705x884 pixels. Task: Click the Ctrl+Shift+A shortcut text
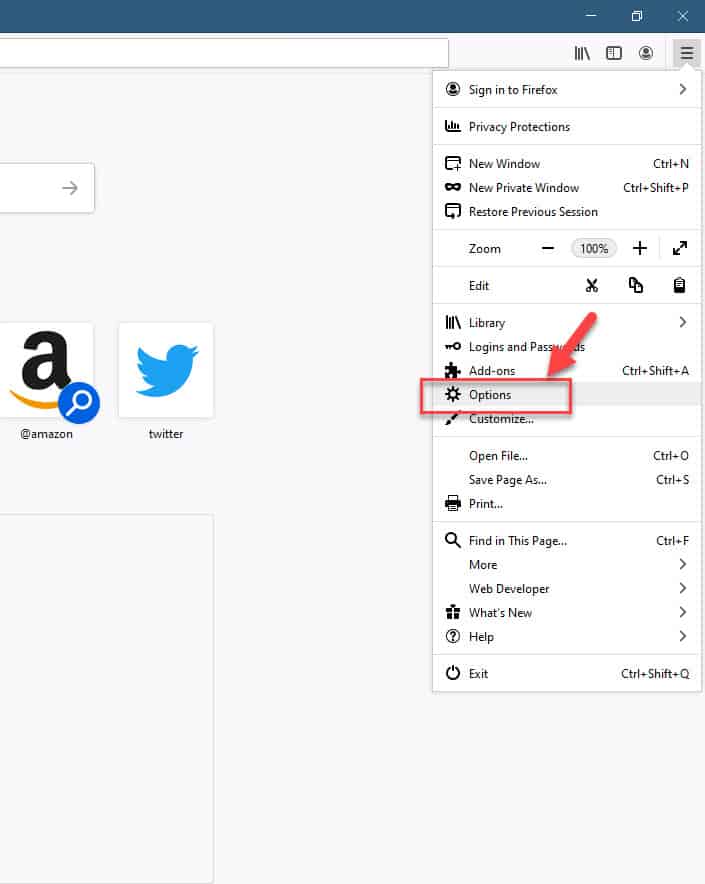(655, 370)
